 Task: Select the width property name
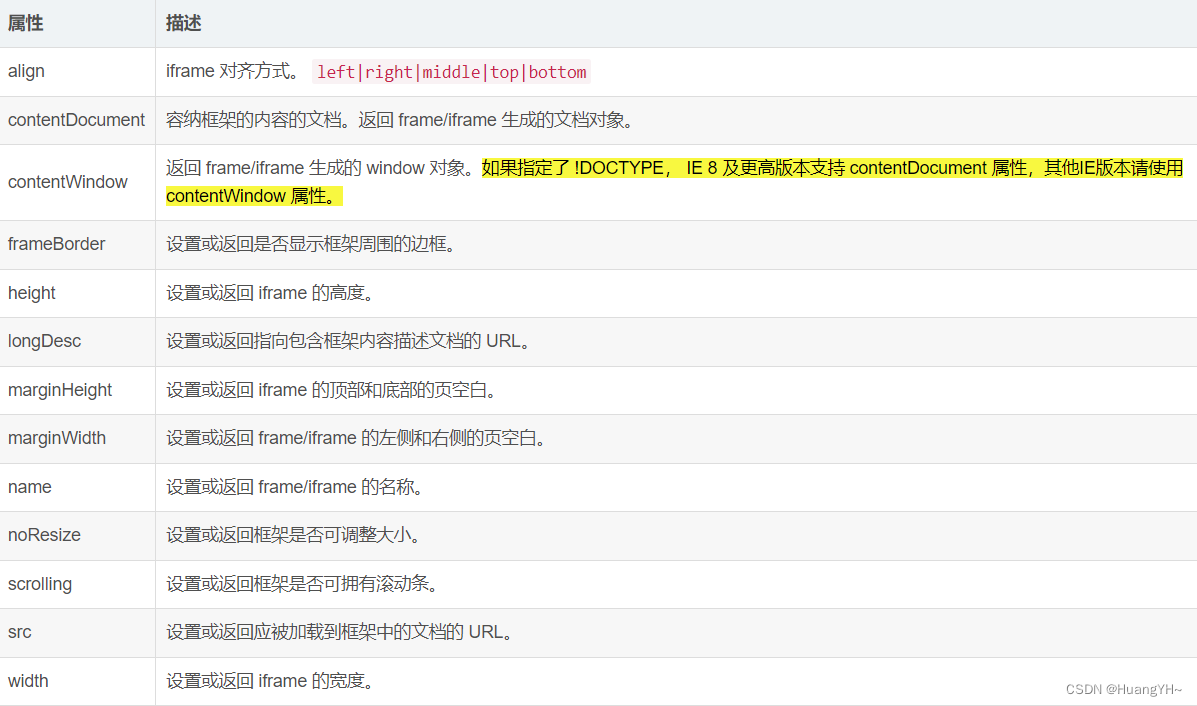pos(28,680)
